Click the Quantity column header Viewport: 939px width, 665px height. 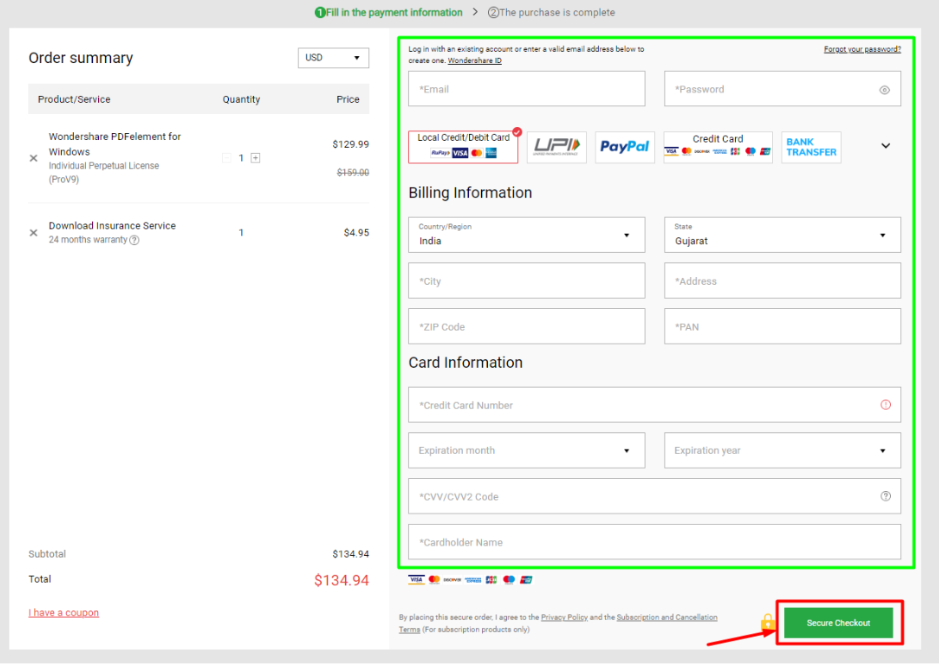pyautogui.click(x=241, y=99)
